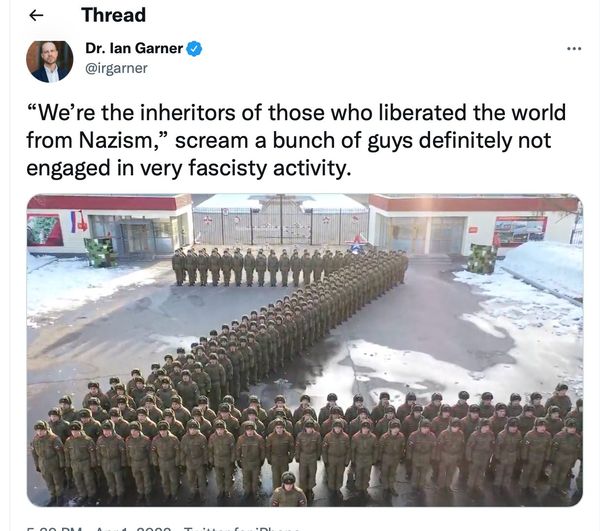
Task: Select the tweet text about inheritors
Action: click(296, 140)
